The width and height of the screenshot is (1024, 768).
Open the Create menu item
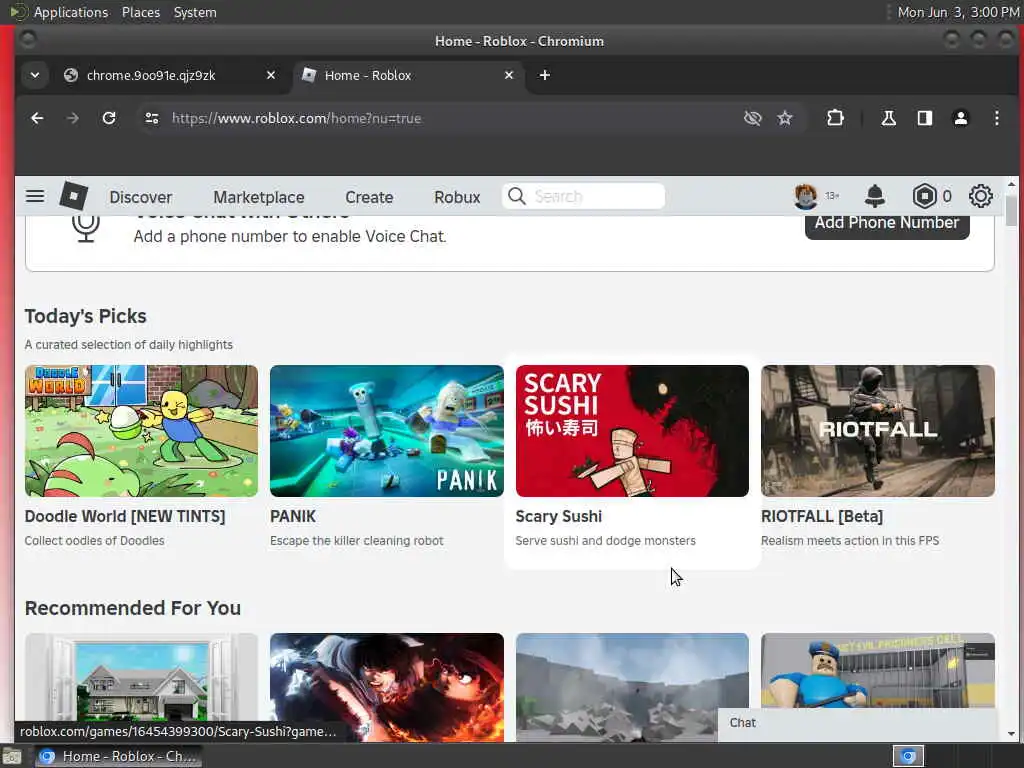click(369, 197)
